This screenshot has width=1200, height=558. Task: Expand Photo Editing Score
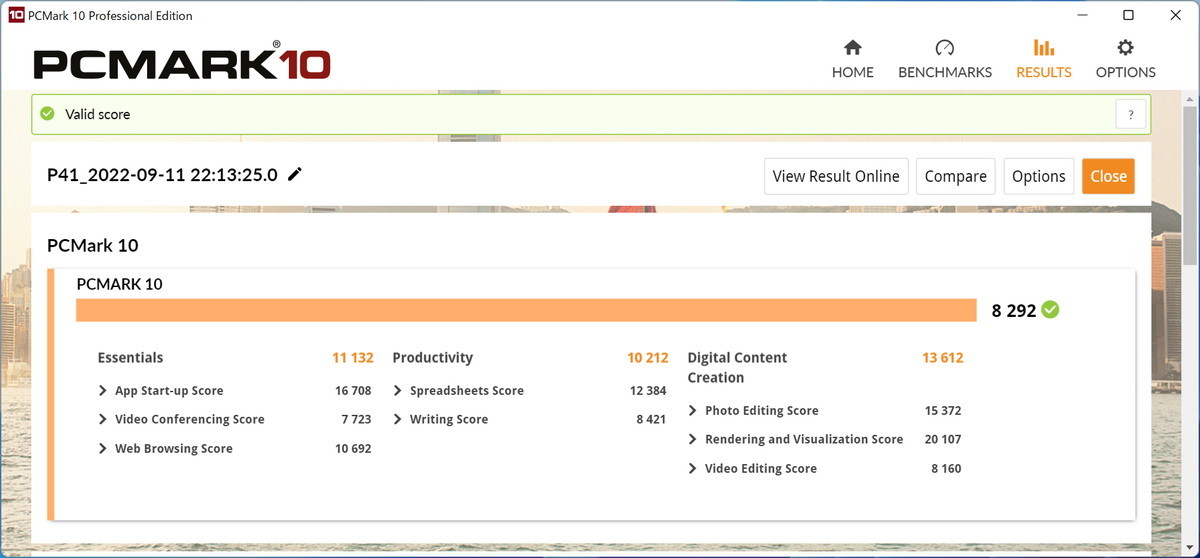coord(693,411)
